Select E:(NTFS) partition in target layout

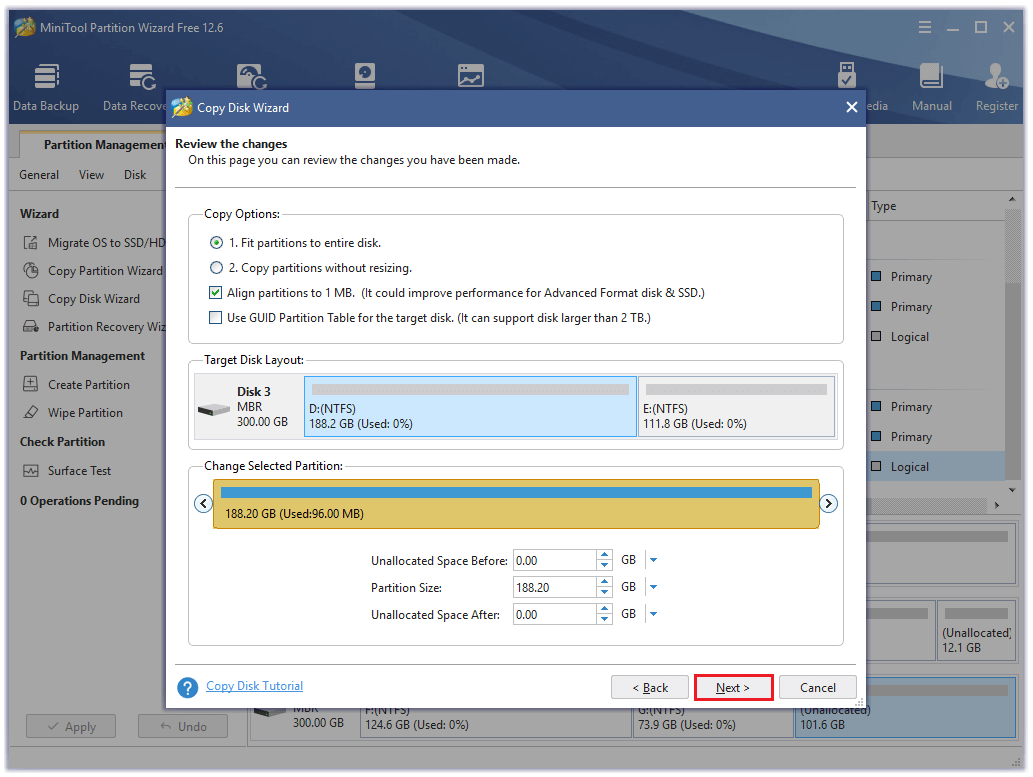pos(737,406)
